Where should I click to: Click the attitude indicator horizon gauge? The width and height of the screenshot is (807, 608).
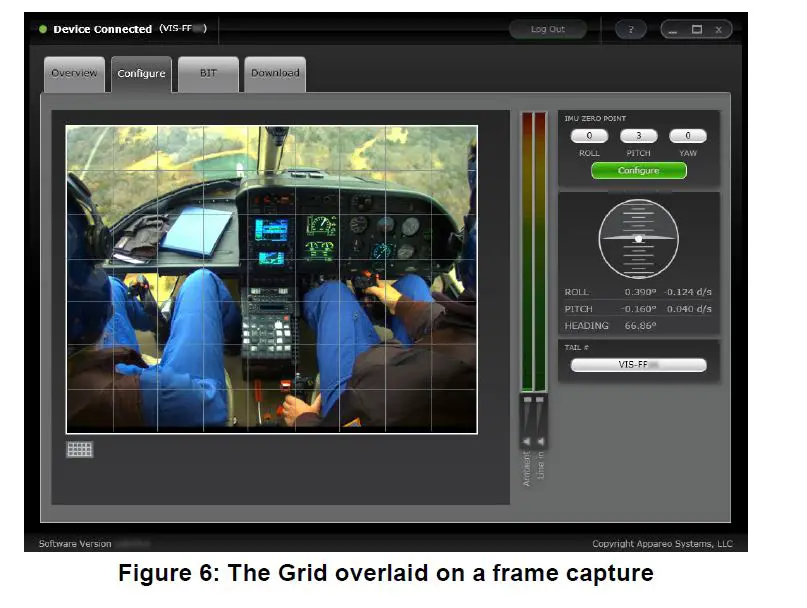(x=638, y=238)
